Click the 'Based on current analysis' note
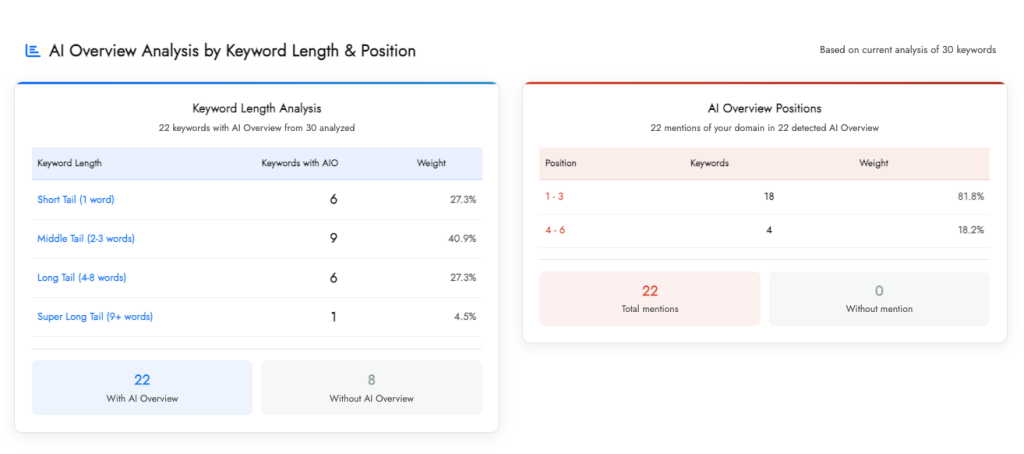This screenshot has width=1024, height=454. 907,50
